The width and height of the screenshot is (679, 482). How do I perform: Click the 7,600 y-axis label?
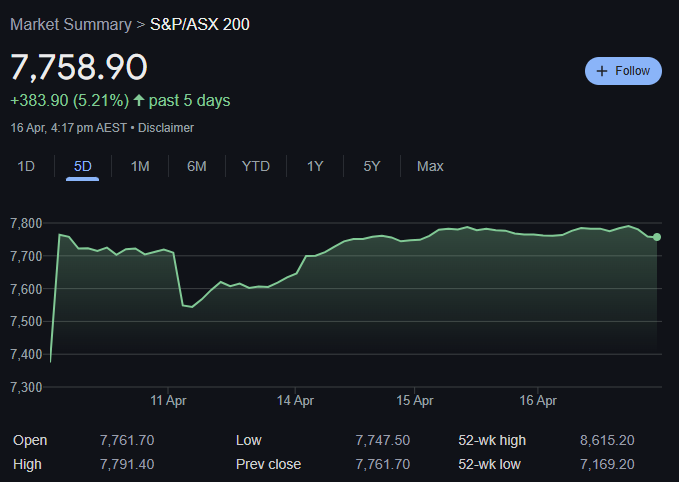pos(26,289)
